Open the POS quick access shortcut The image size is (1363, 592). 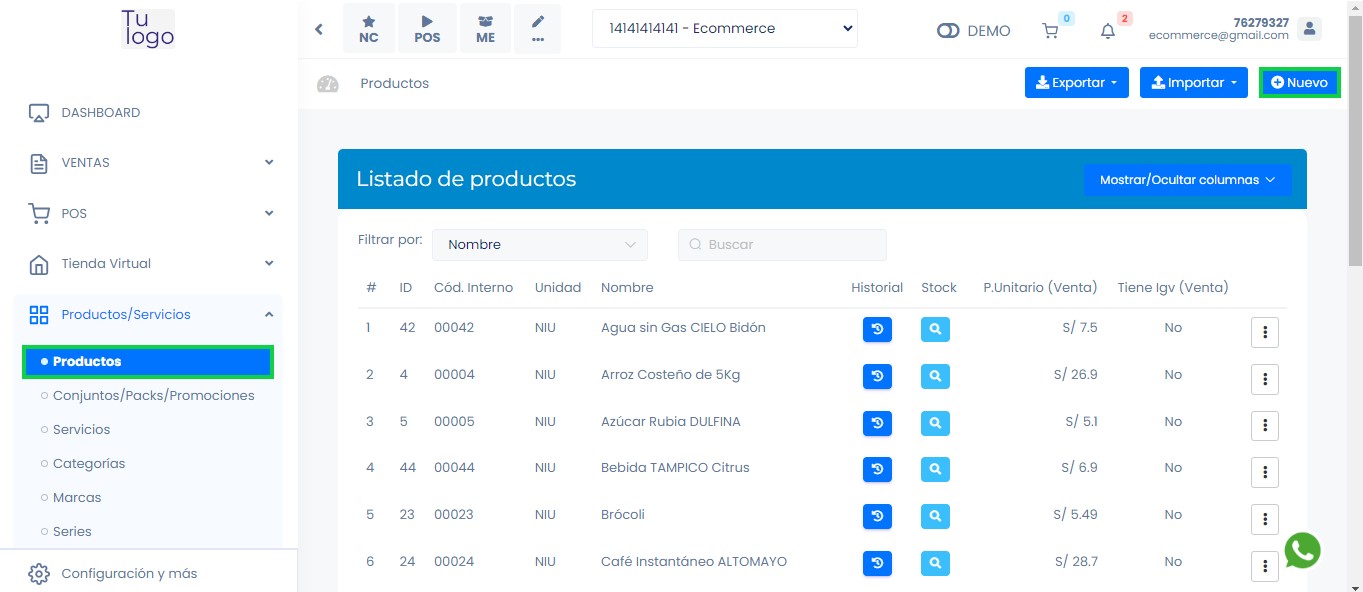pos(427,29)
